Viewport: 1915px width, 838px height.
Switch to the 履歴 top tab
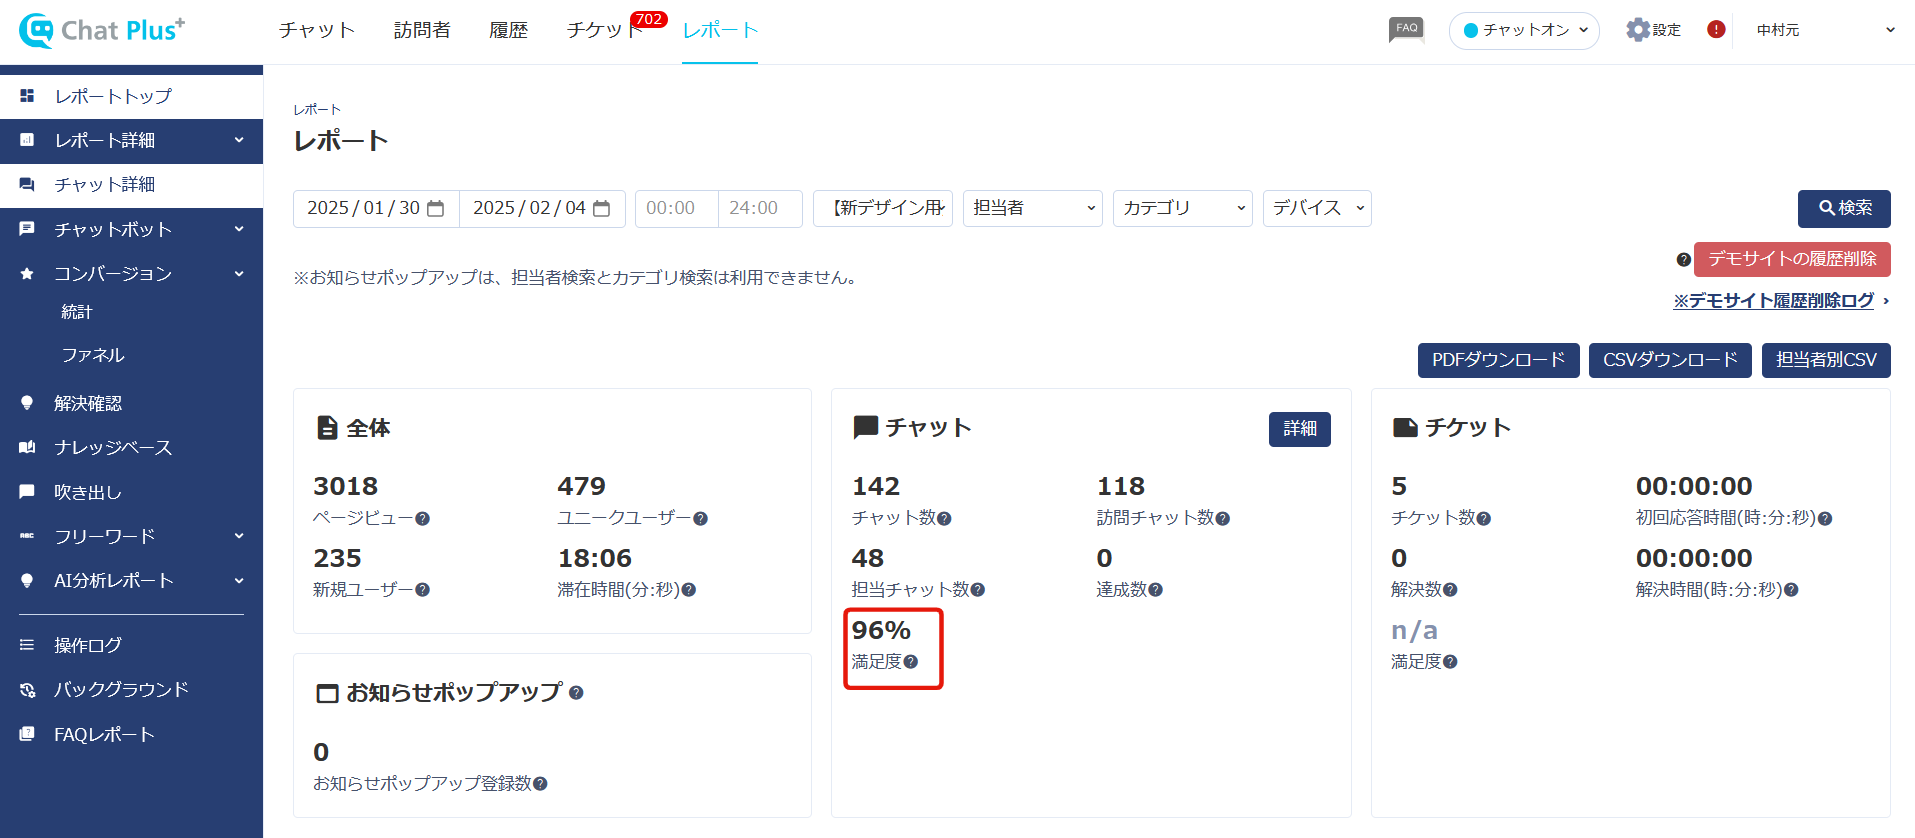pyautogui.click(x=508, y=30)
